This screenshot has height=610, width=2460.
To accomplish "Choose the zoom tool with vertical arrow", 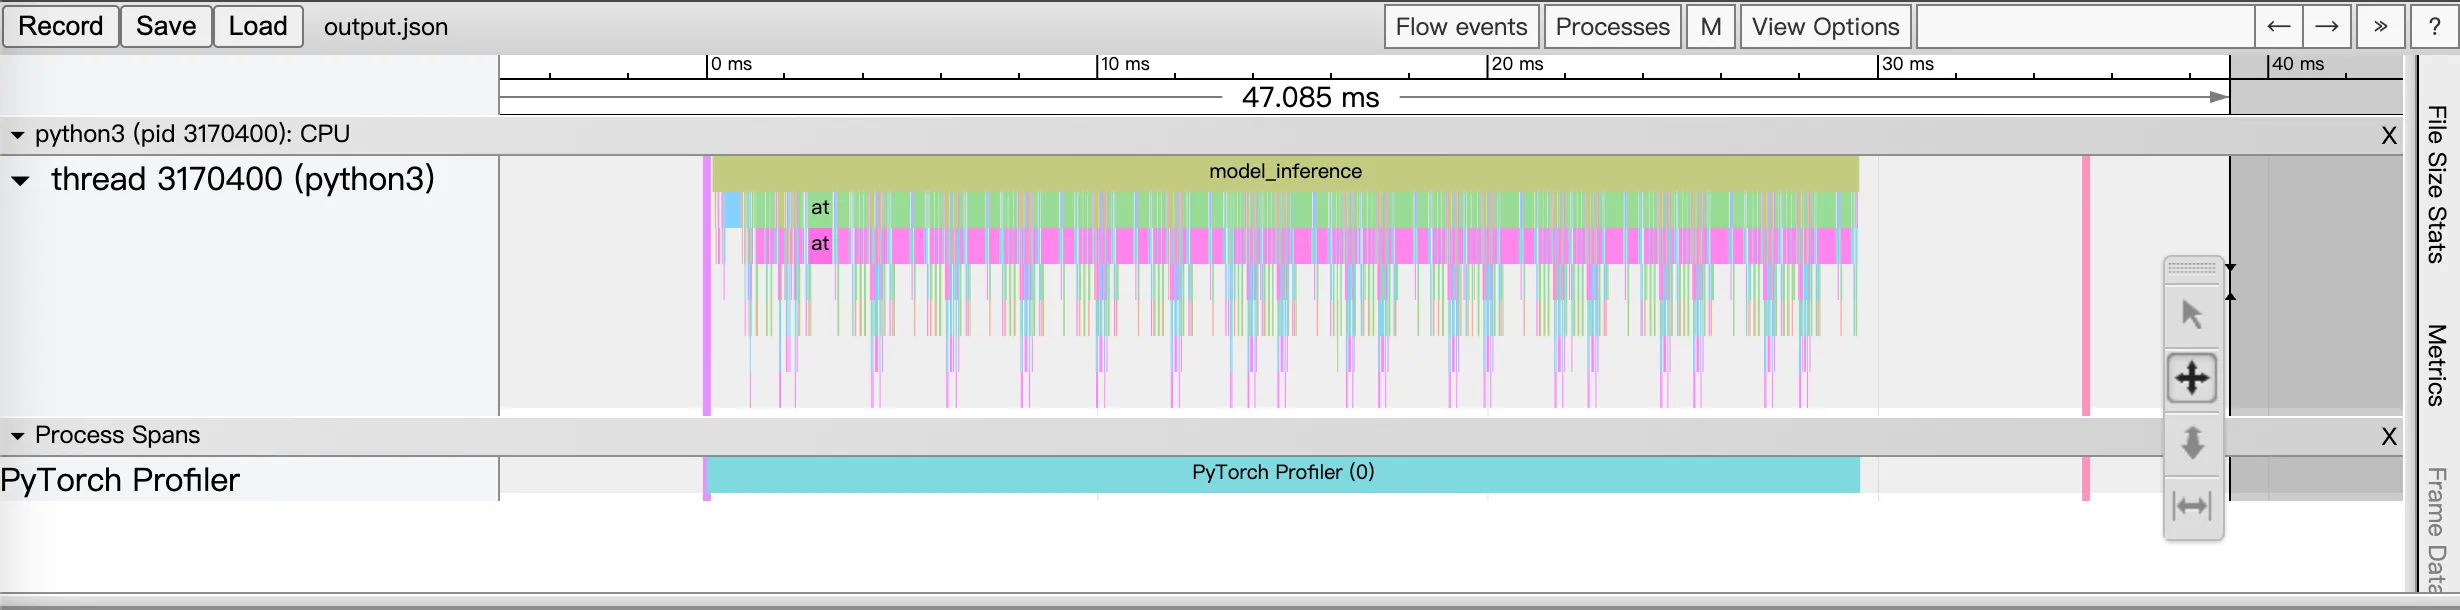I will pos(2192,442).
